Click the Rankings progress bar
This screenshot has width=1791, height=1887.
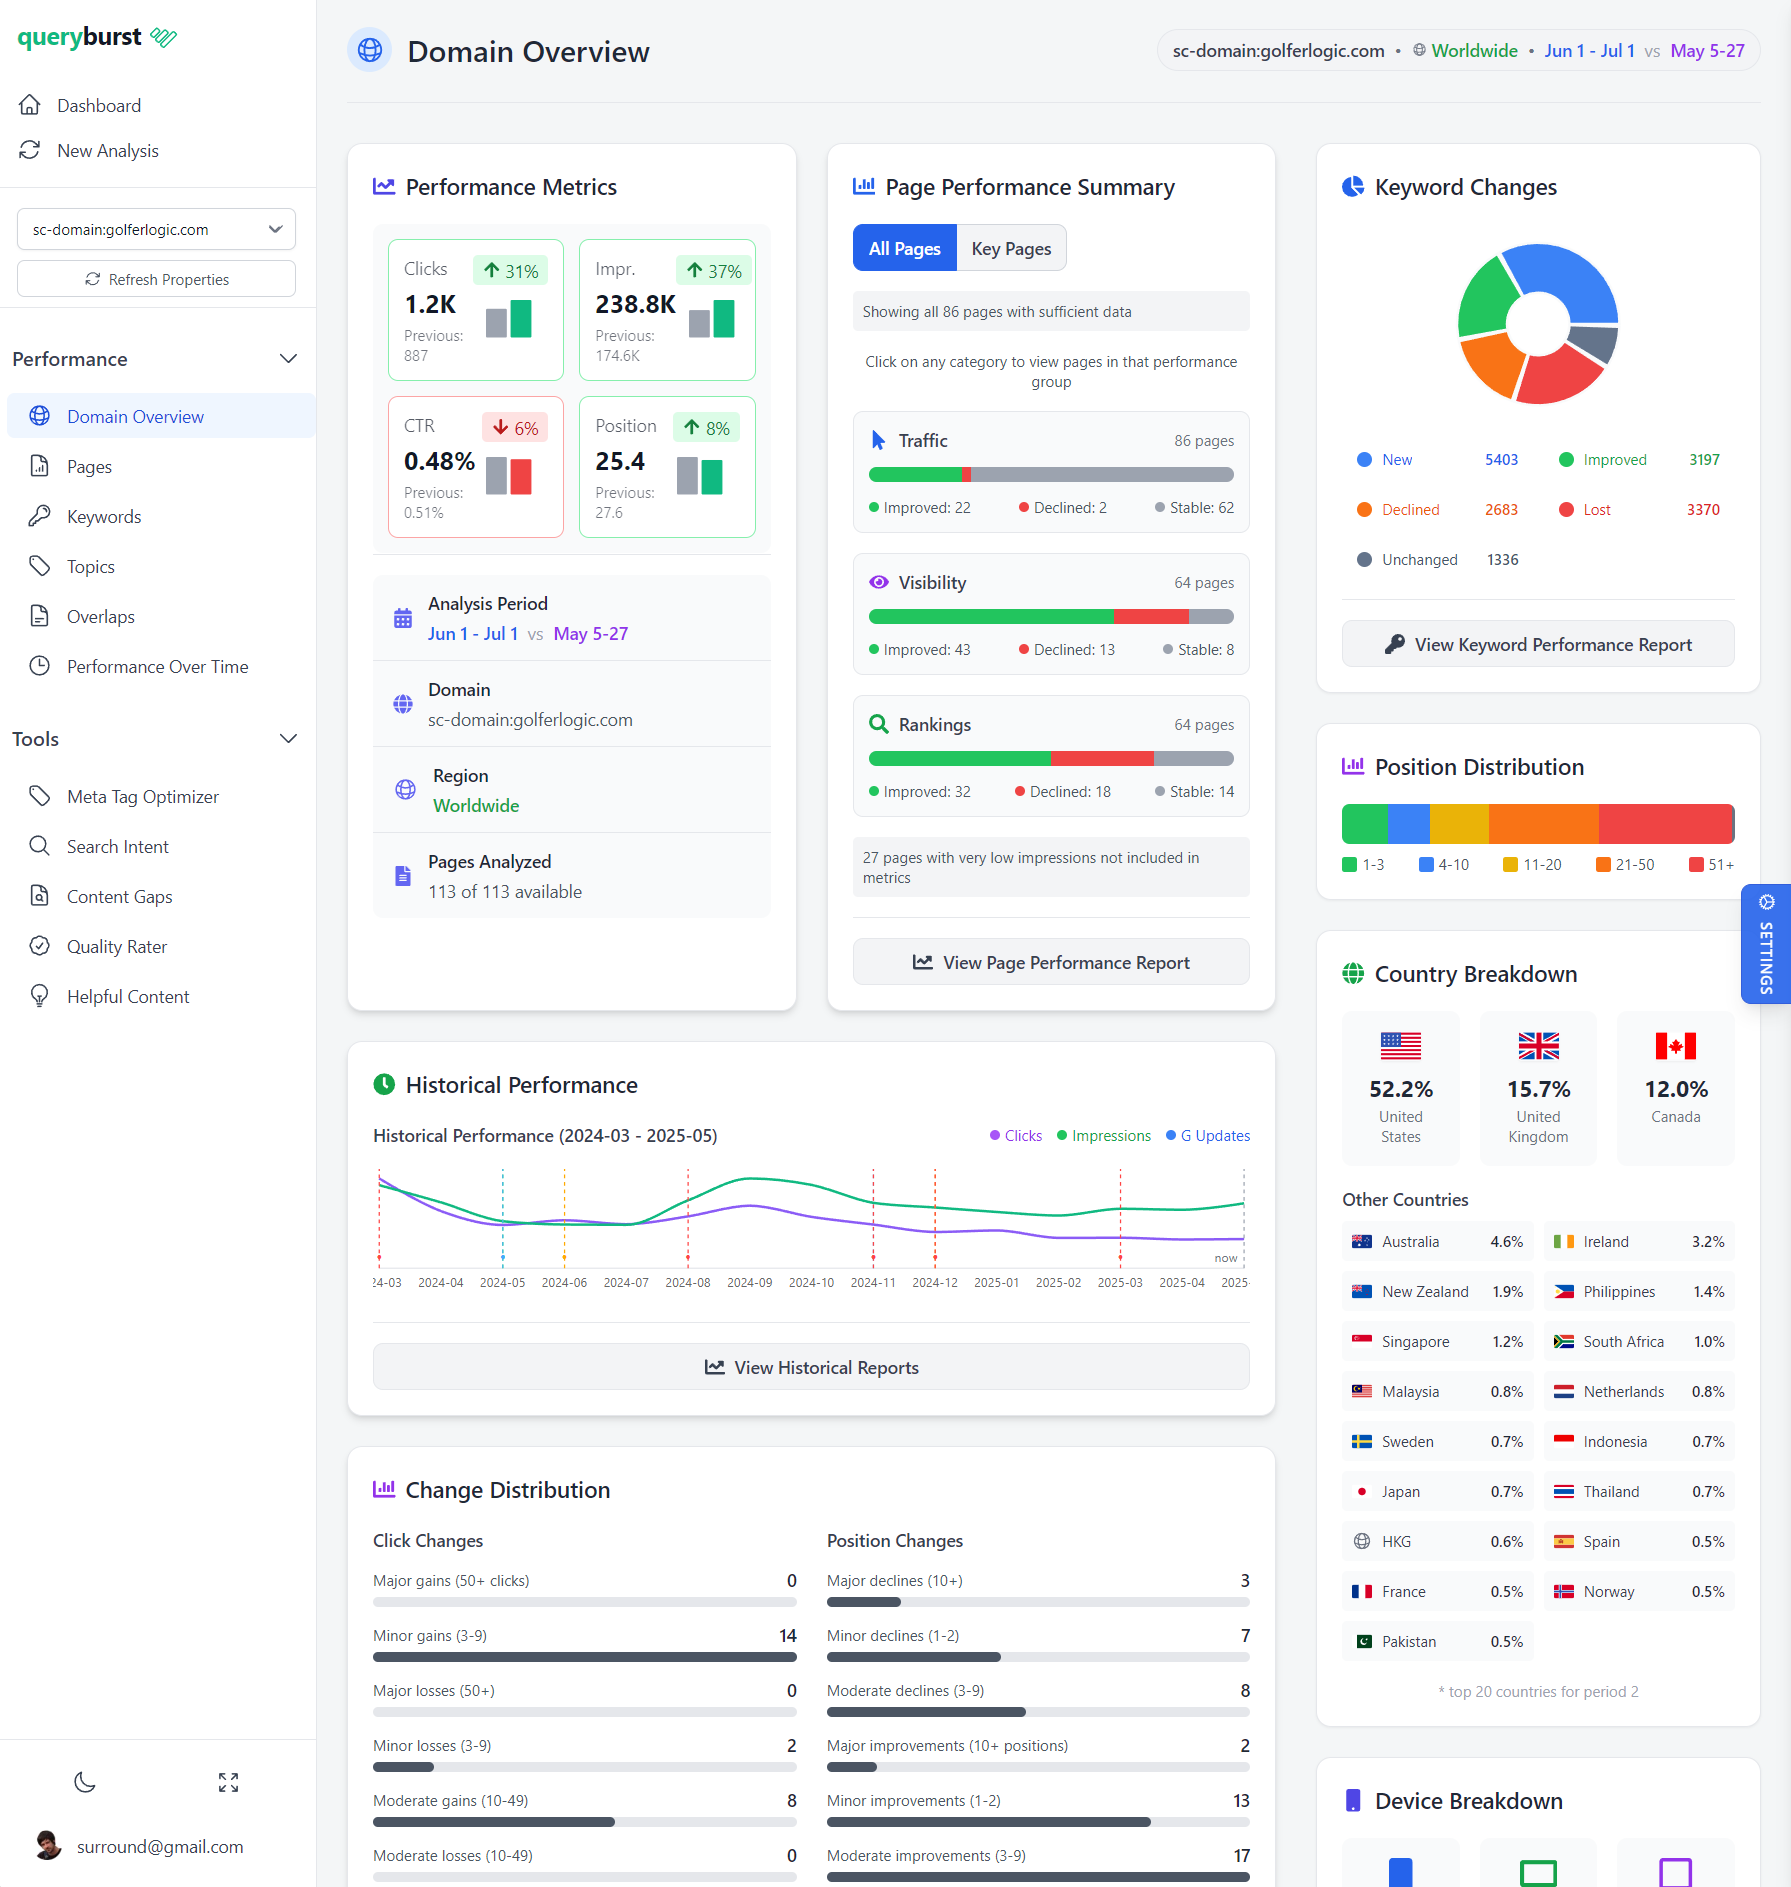click(x=1051, y=758)
